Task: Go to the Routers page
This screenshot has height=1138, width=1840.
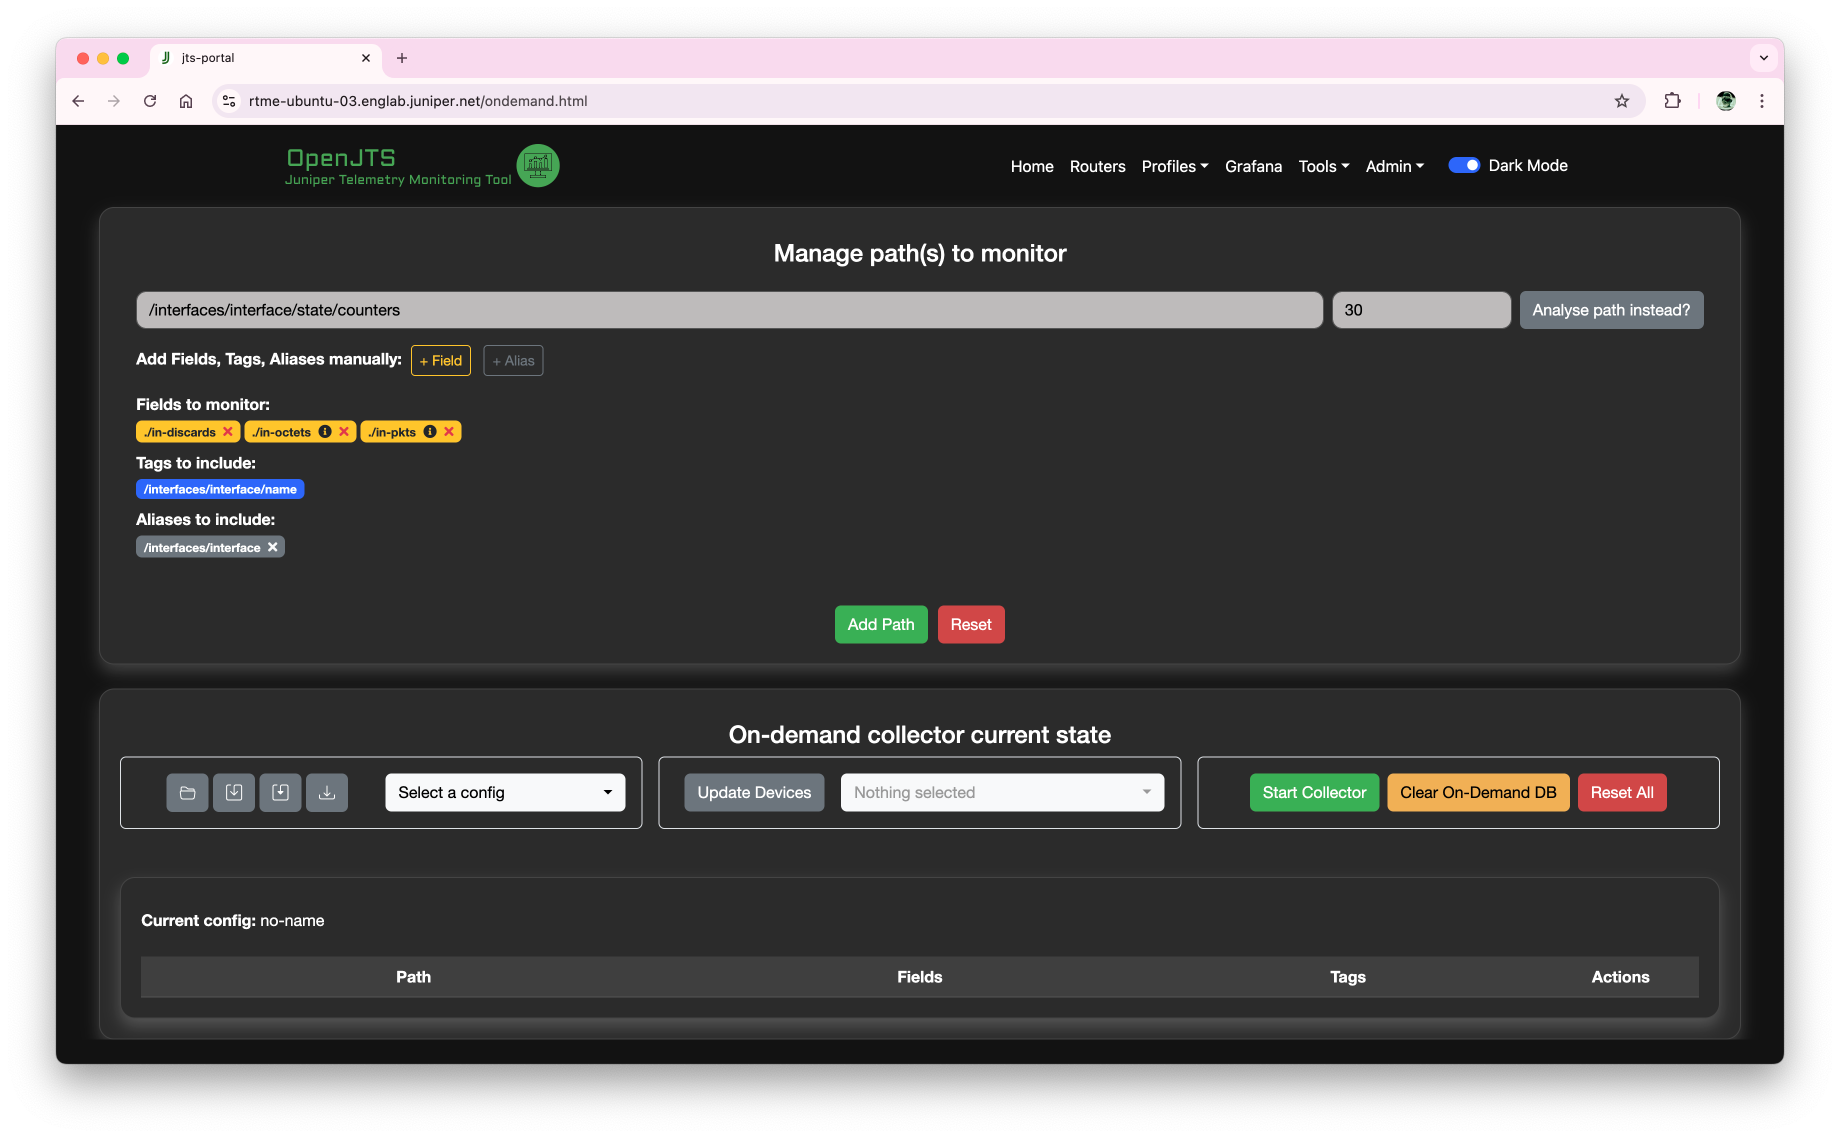Action: [1097, 167]
